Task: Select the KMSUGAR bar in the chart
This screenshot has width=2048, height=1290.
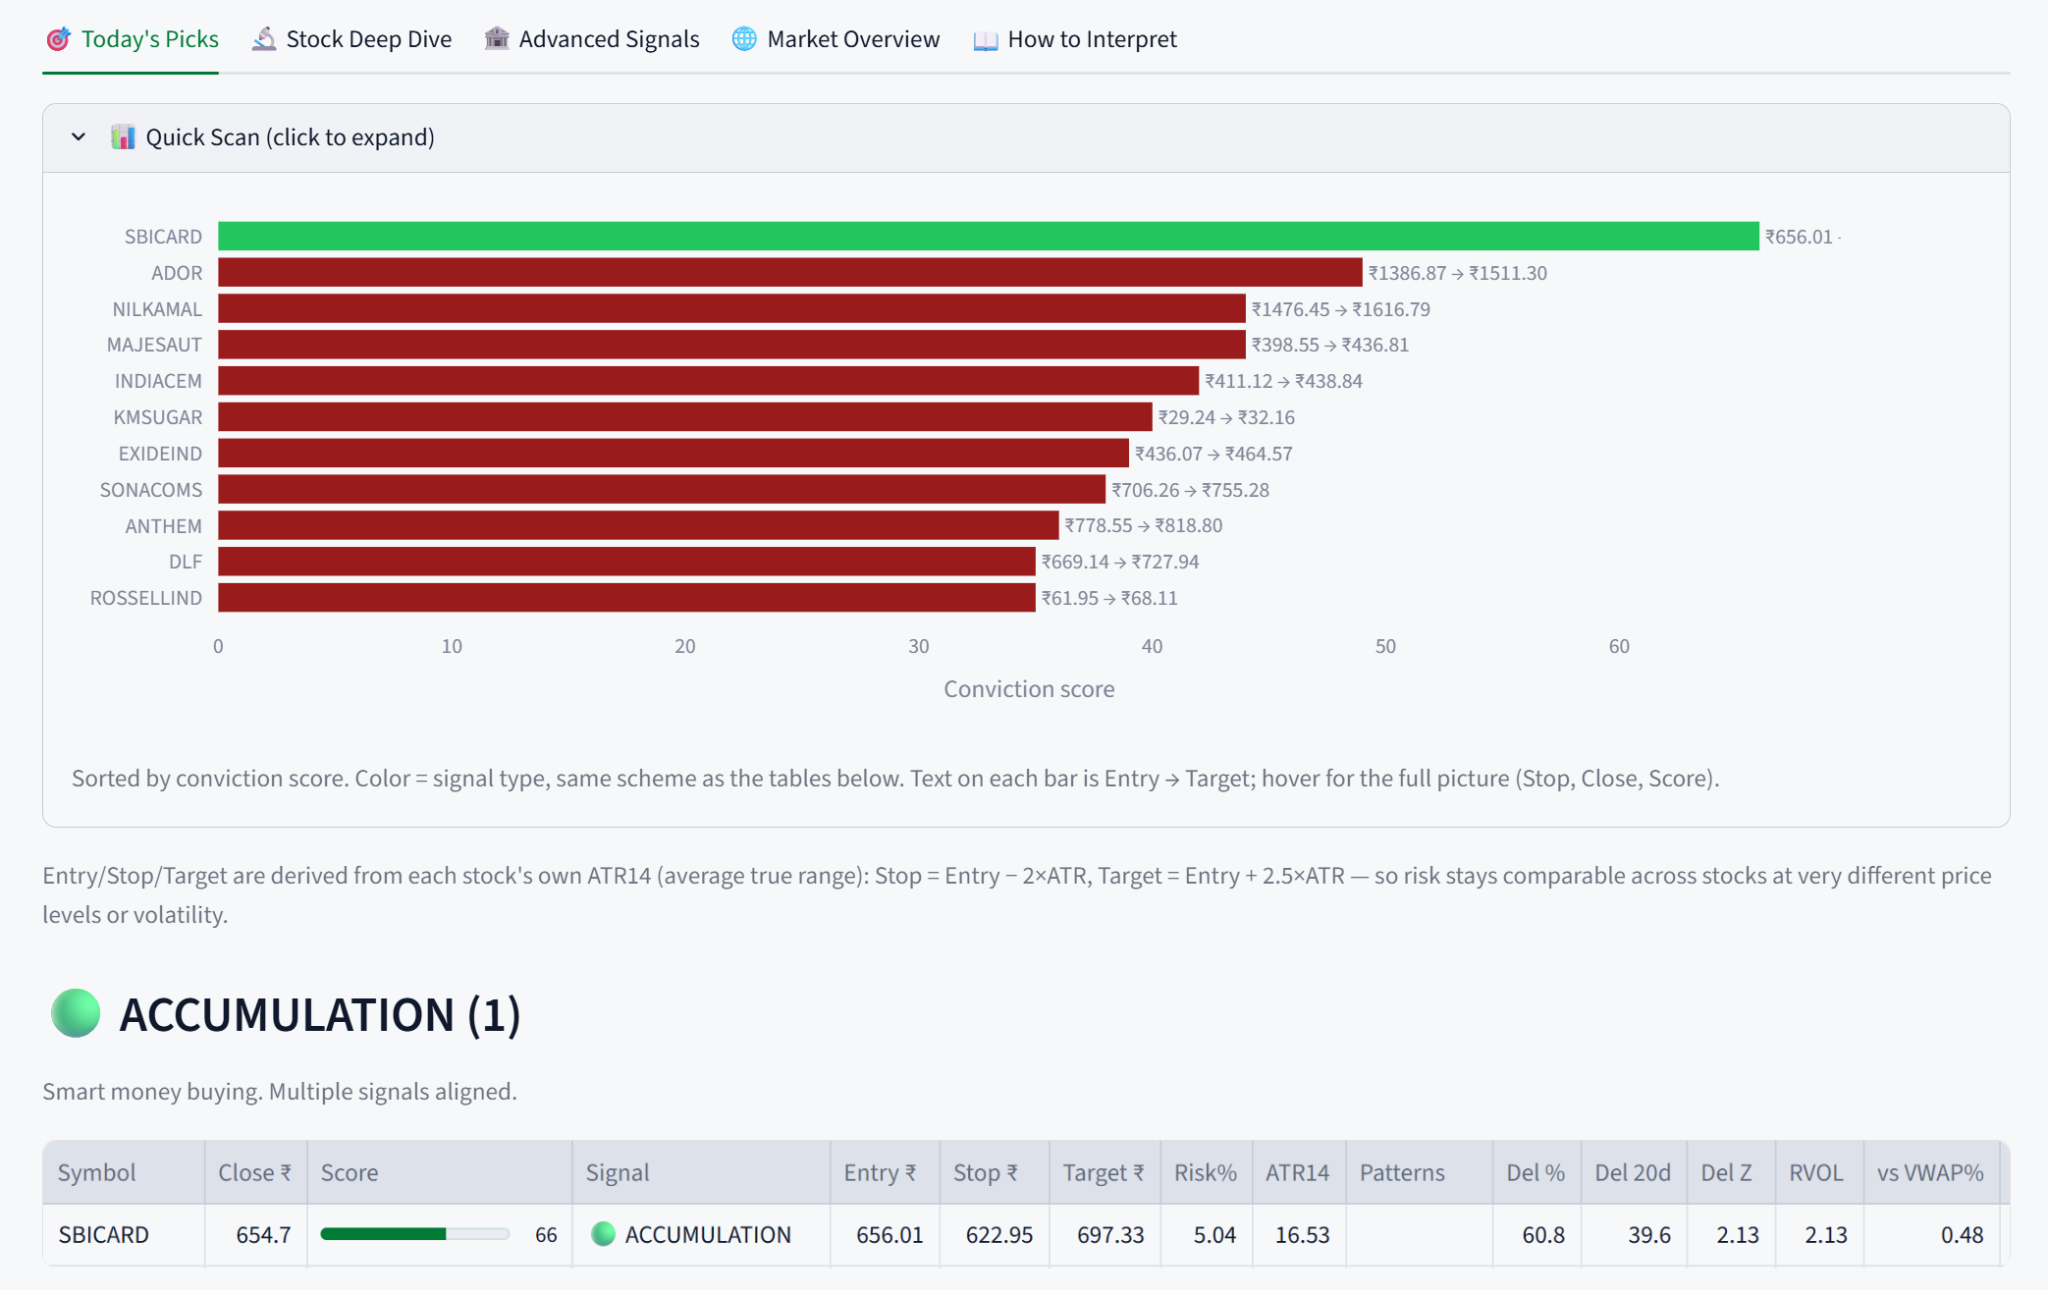Action: pos(685,417)
